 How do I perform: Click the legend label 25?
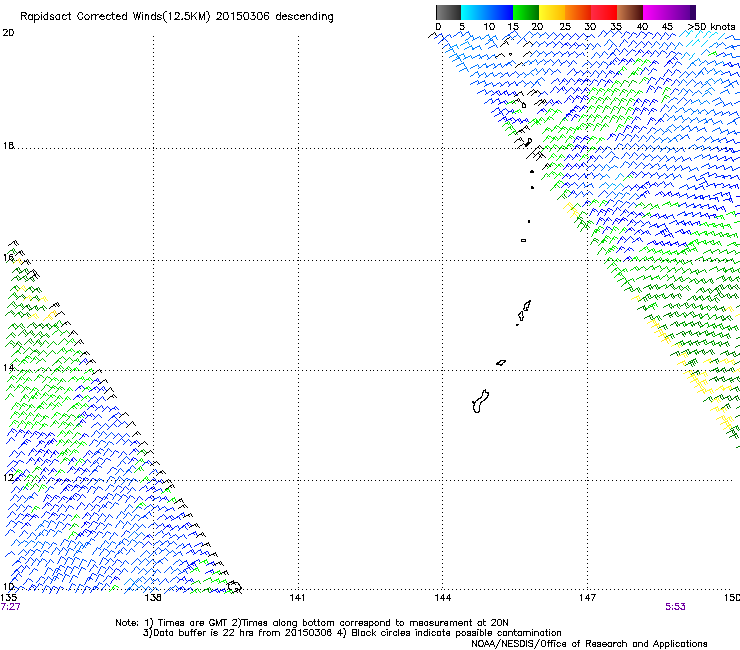565,27
